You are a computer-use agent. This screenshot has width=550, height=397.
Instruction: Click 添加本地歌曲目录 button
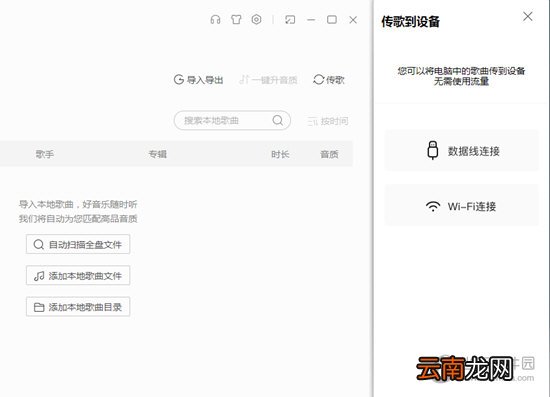78,307
